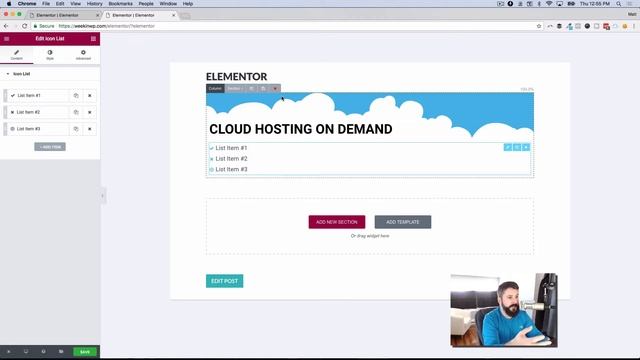Open the View menu in the menu bar
This screenshot has width=640, height=360.
click(76, 4)
